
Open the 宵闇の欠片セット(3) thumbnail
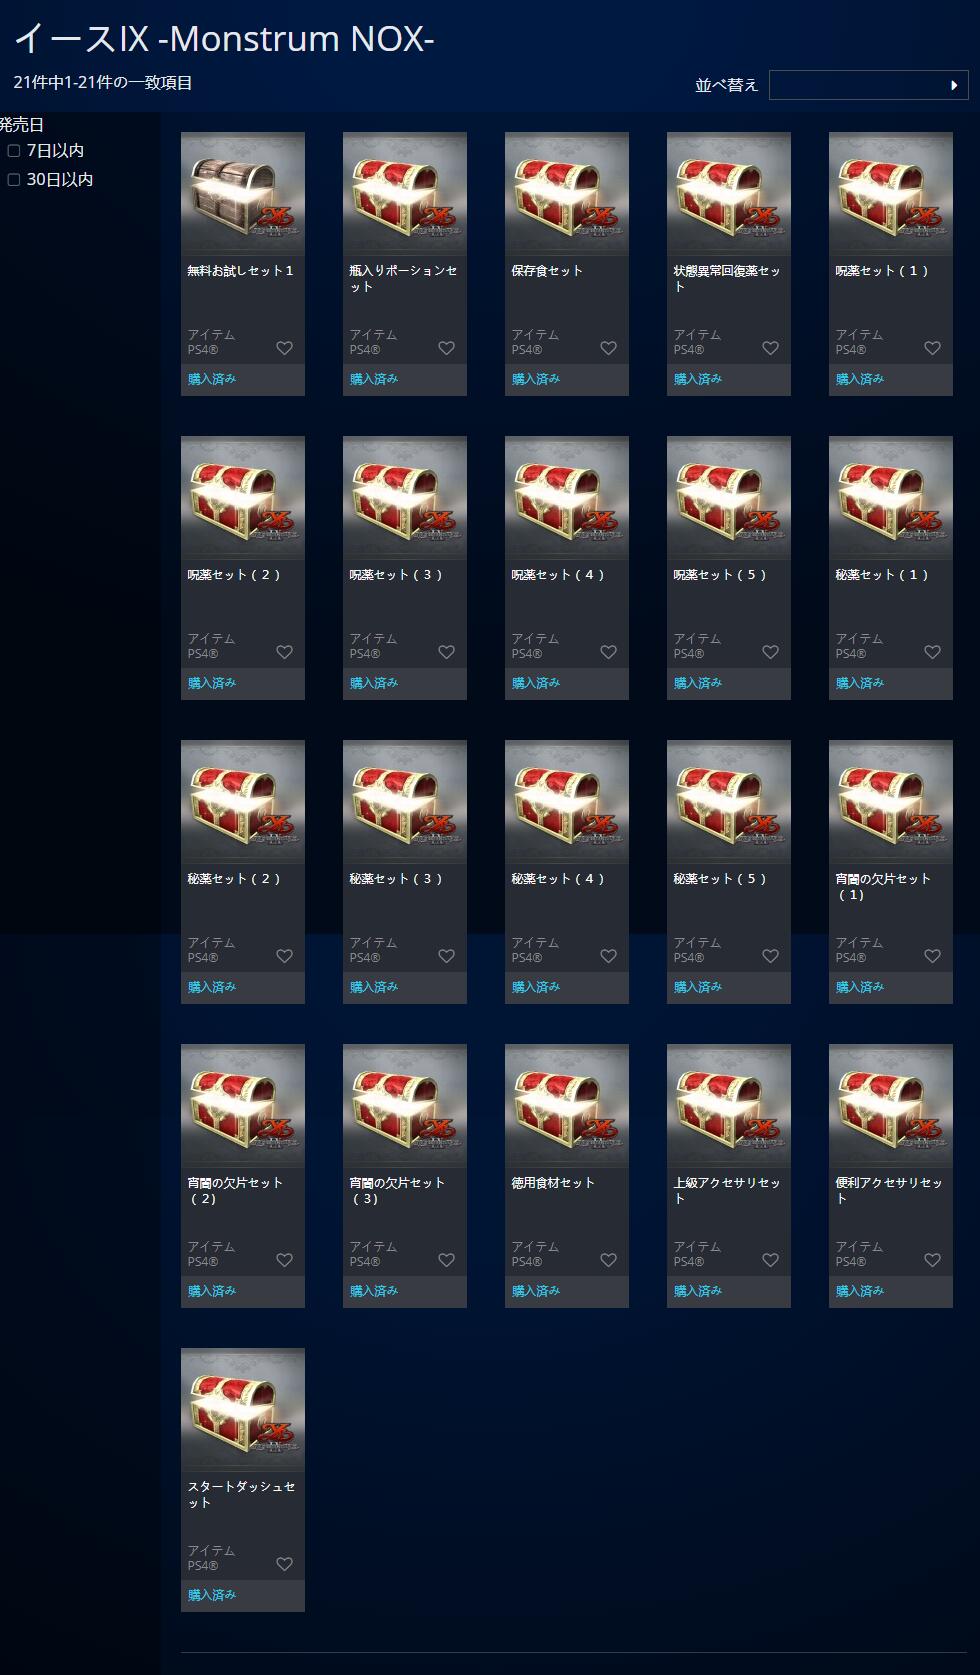pos(405,1106)
